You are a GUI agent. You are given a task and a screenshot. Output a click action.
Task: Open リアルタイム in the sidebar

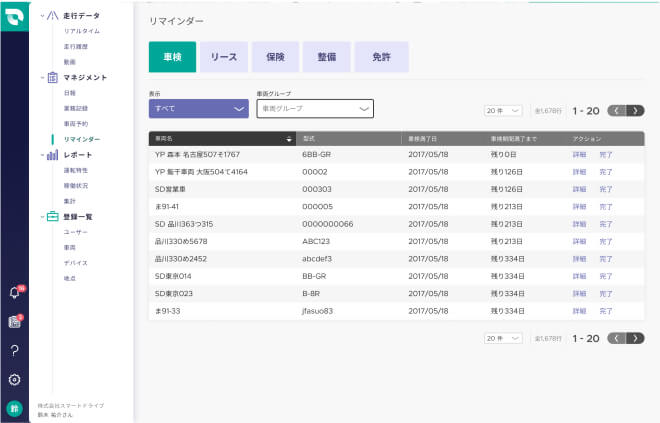[82, 31]
